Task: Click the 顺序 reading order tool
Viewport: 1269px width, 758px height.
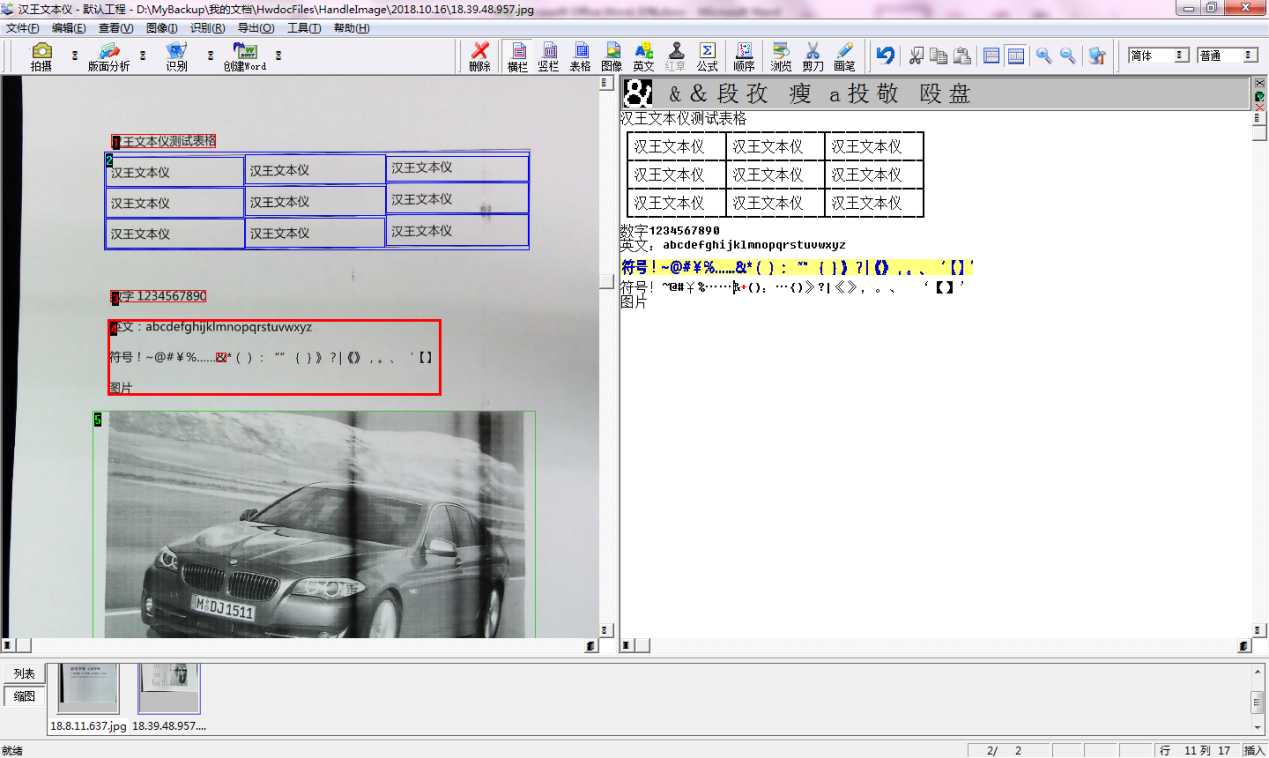Action: (x=744, y=57)
